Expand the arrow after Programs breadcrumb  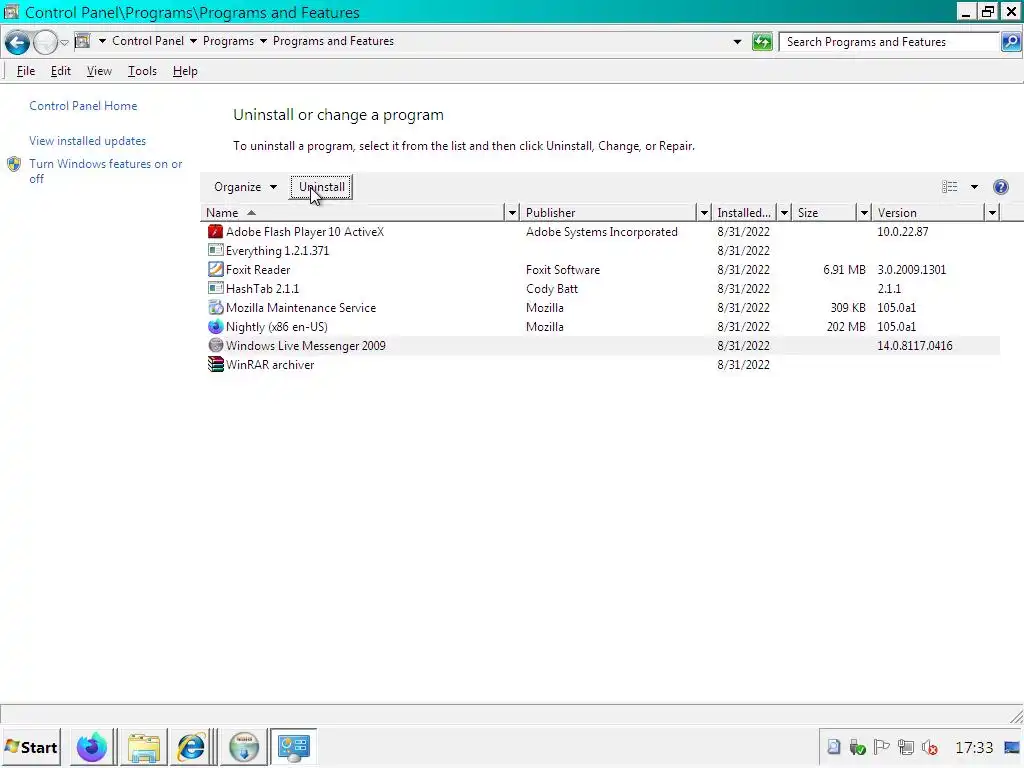point(263,41)
